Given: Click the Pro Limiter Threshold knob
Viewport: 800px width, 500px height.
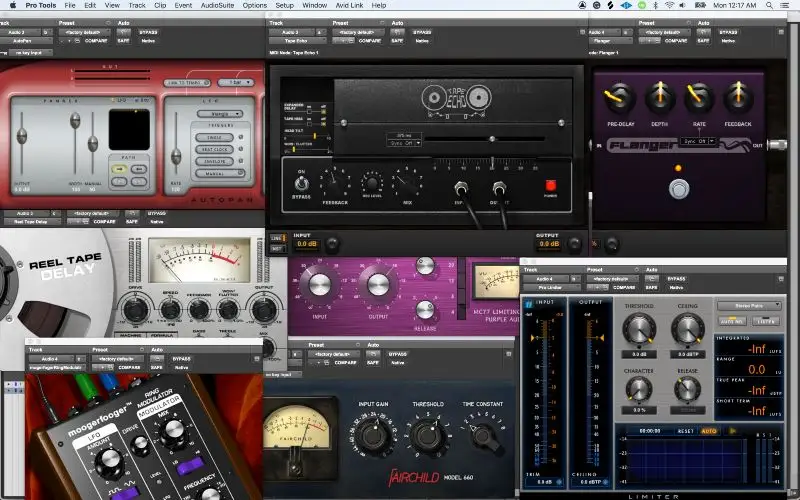Looking at the screenshot, I should click(x=639, y=330).
